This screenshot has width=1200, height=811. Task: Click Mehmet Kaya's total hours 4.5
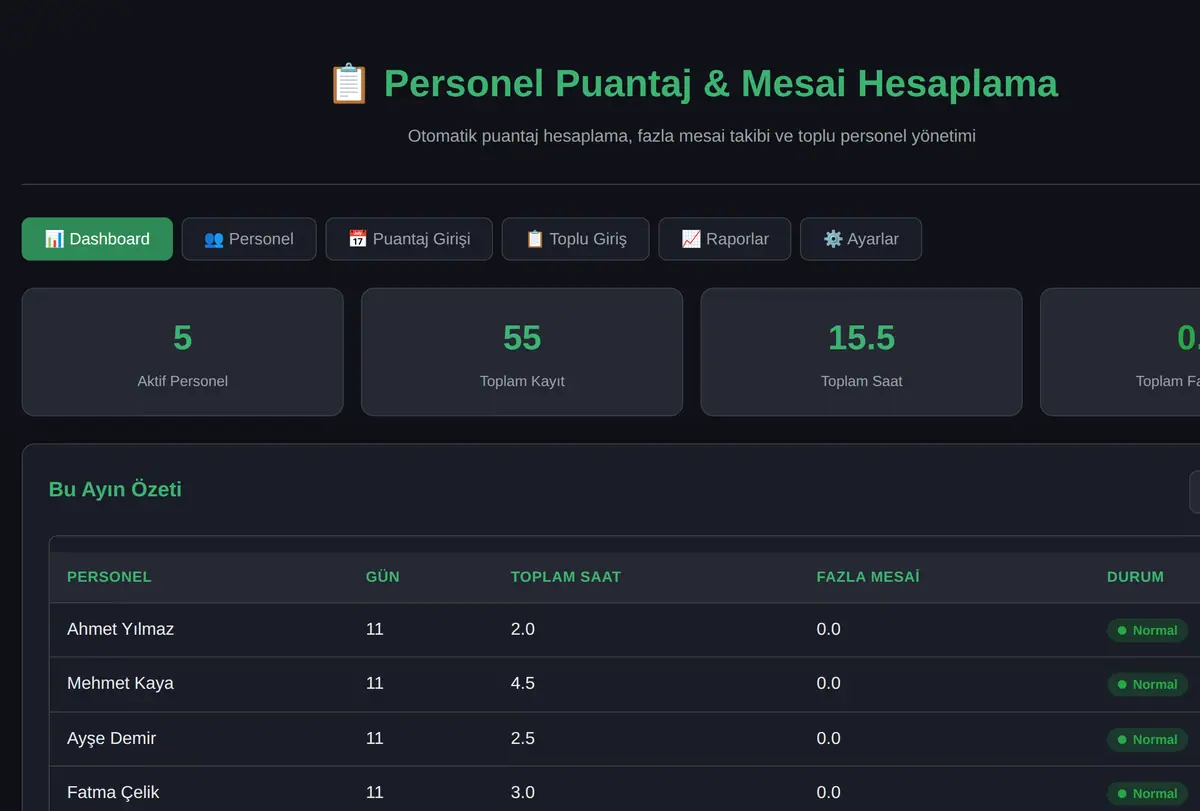point(523,683)
